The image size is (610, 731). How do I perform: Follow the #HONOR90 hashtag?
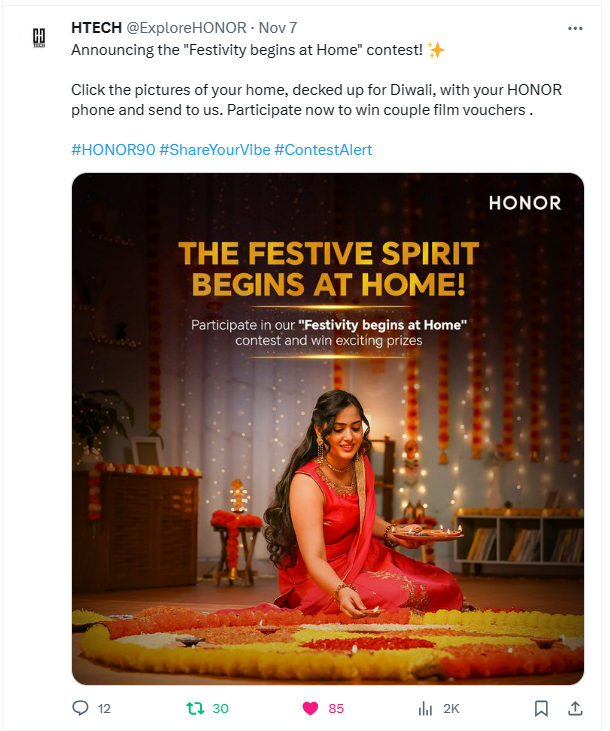[x=113, y=150]
